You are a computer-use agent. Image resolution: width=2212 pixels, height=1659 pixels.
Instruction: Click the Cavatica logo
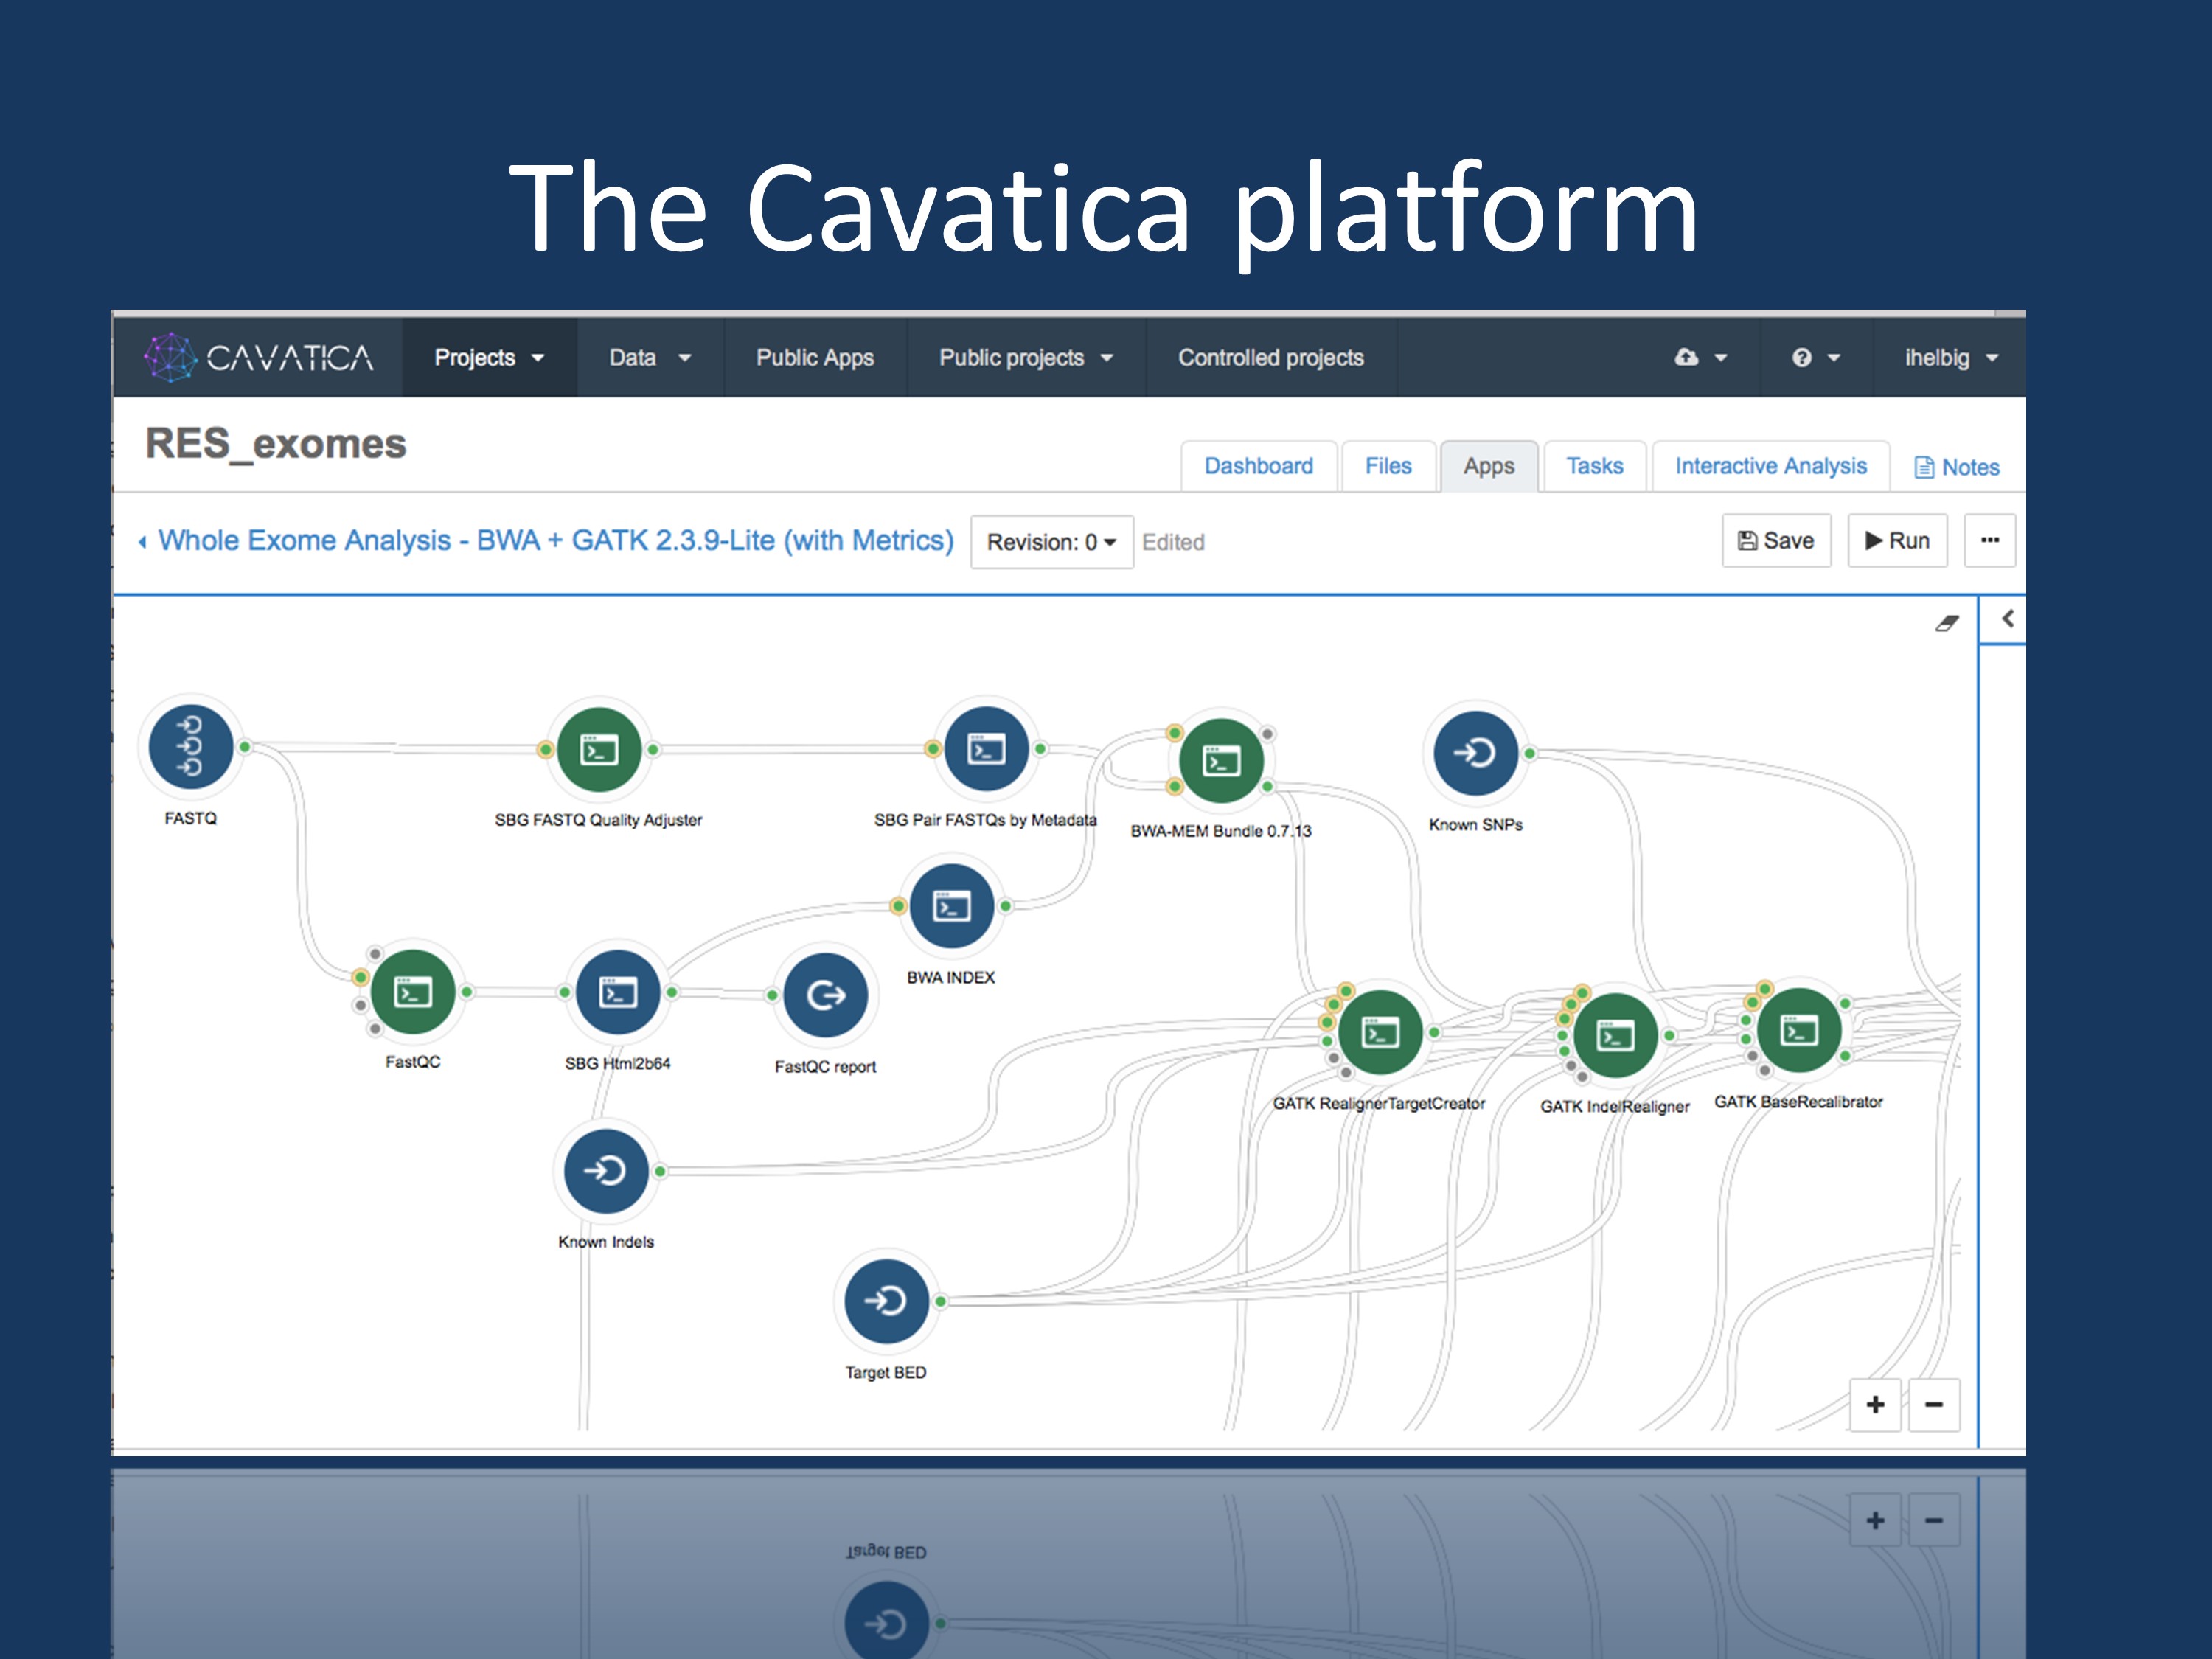point(259,357)
